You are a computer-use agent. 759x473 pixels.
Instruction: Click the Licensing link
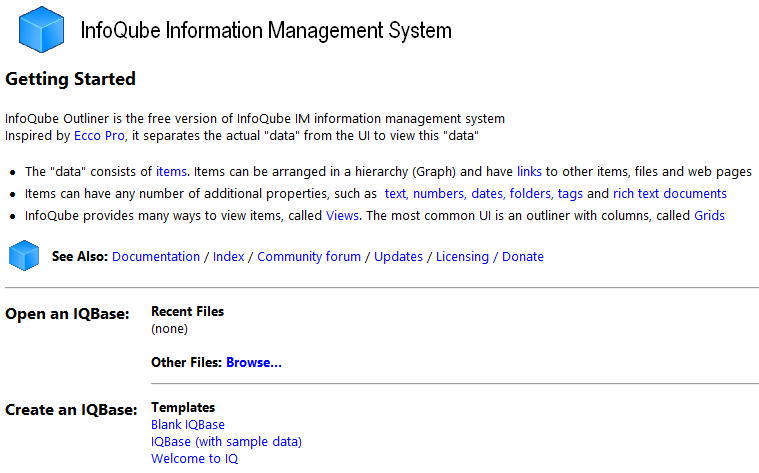click(462, 257)
